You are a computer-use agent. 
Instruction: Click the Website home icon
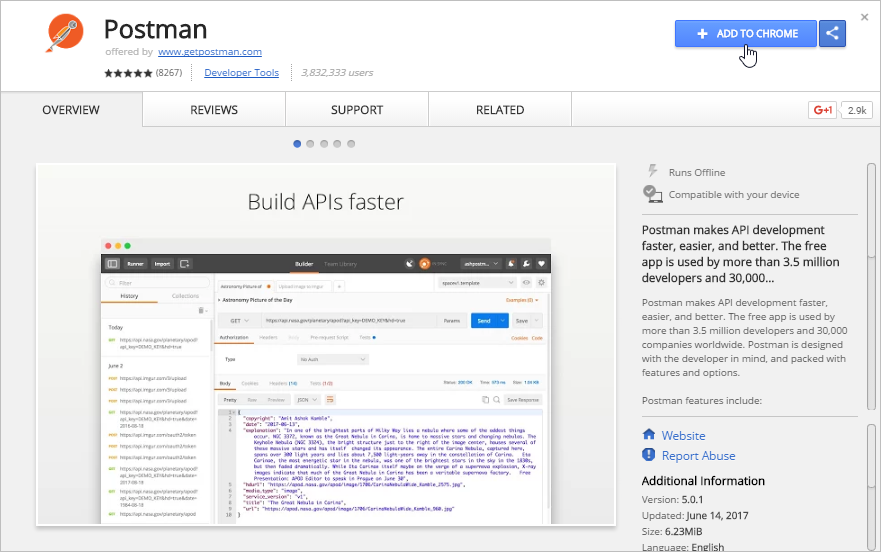(649, 435)
